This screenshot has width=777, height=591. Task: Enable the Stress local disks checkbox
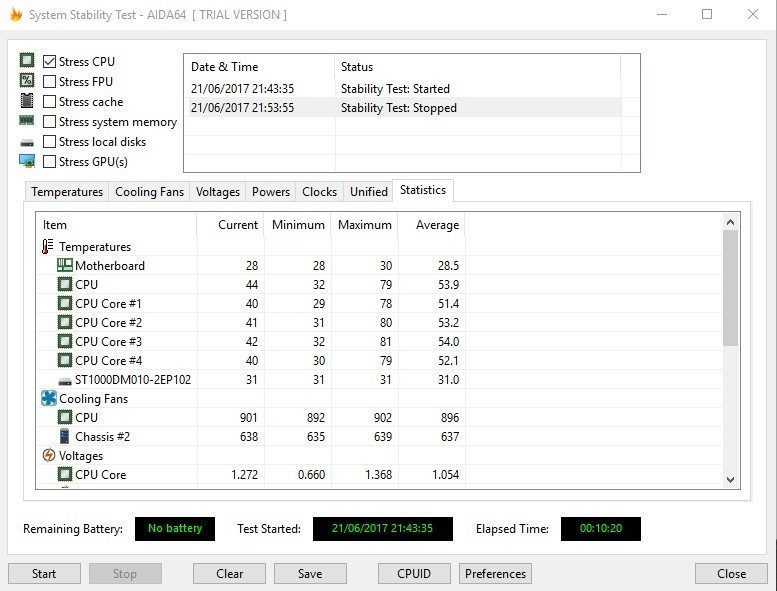[49, 142]
